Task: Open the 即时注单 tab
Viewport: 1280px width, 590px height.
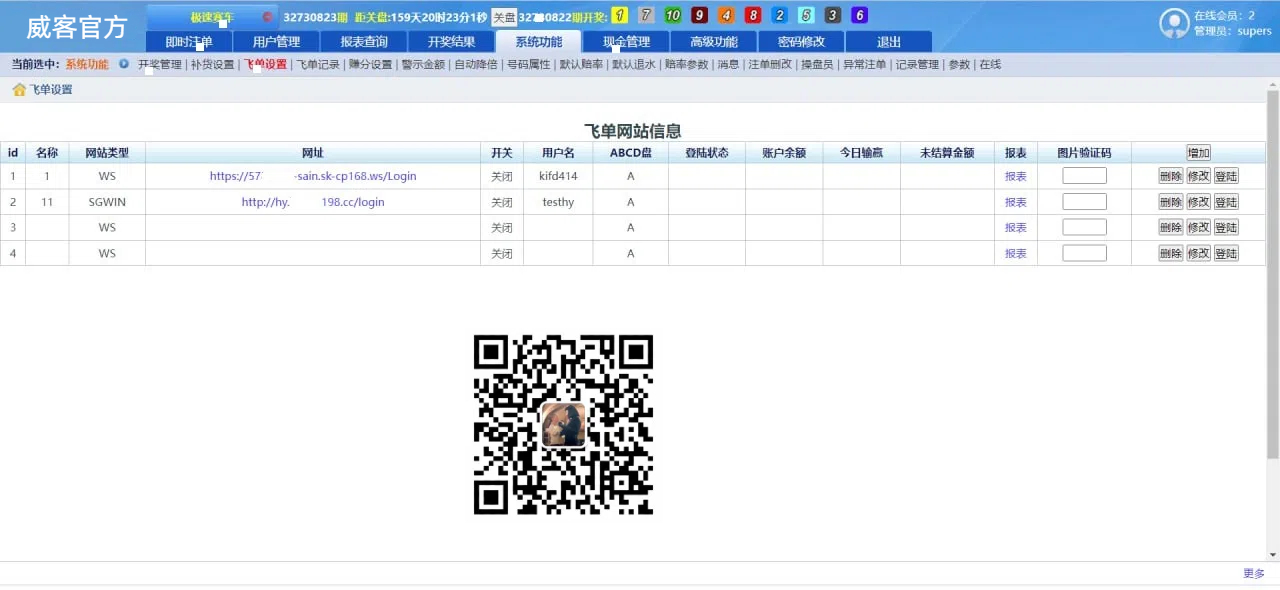Action: pyautogui.click(x=189, y=42)
